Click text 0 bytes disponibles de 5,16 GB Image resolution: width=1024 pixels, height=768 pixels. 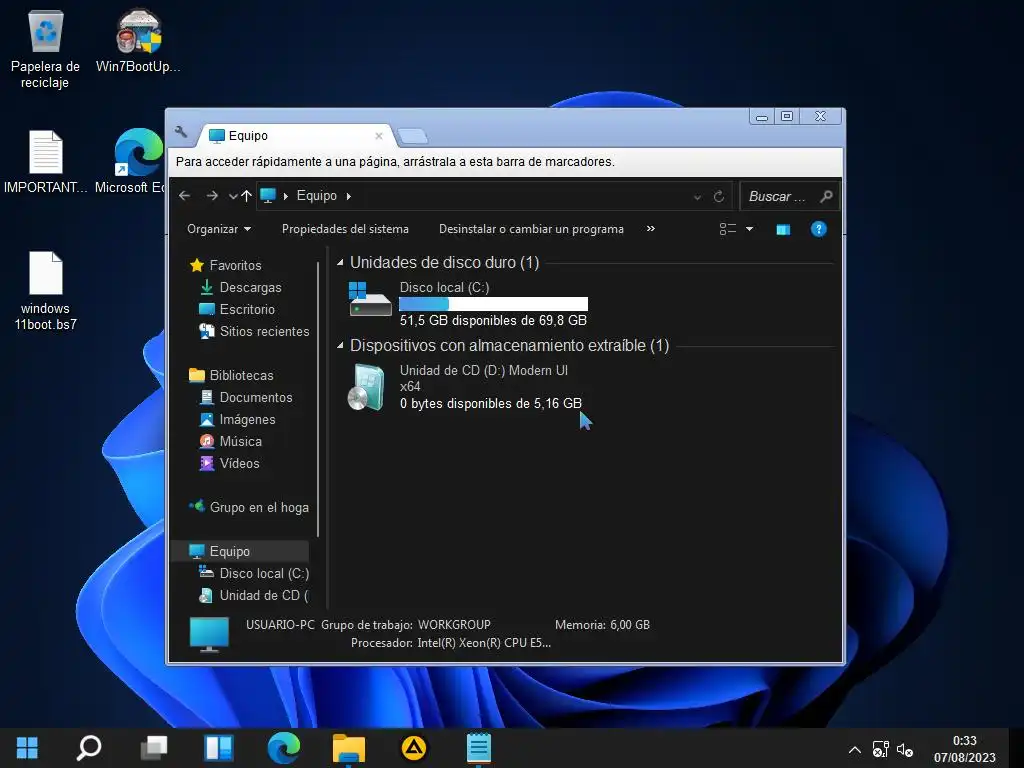pos(490,404)
